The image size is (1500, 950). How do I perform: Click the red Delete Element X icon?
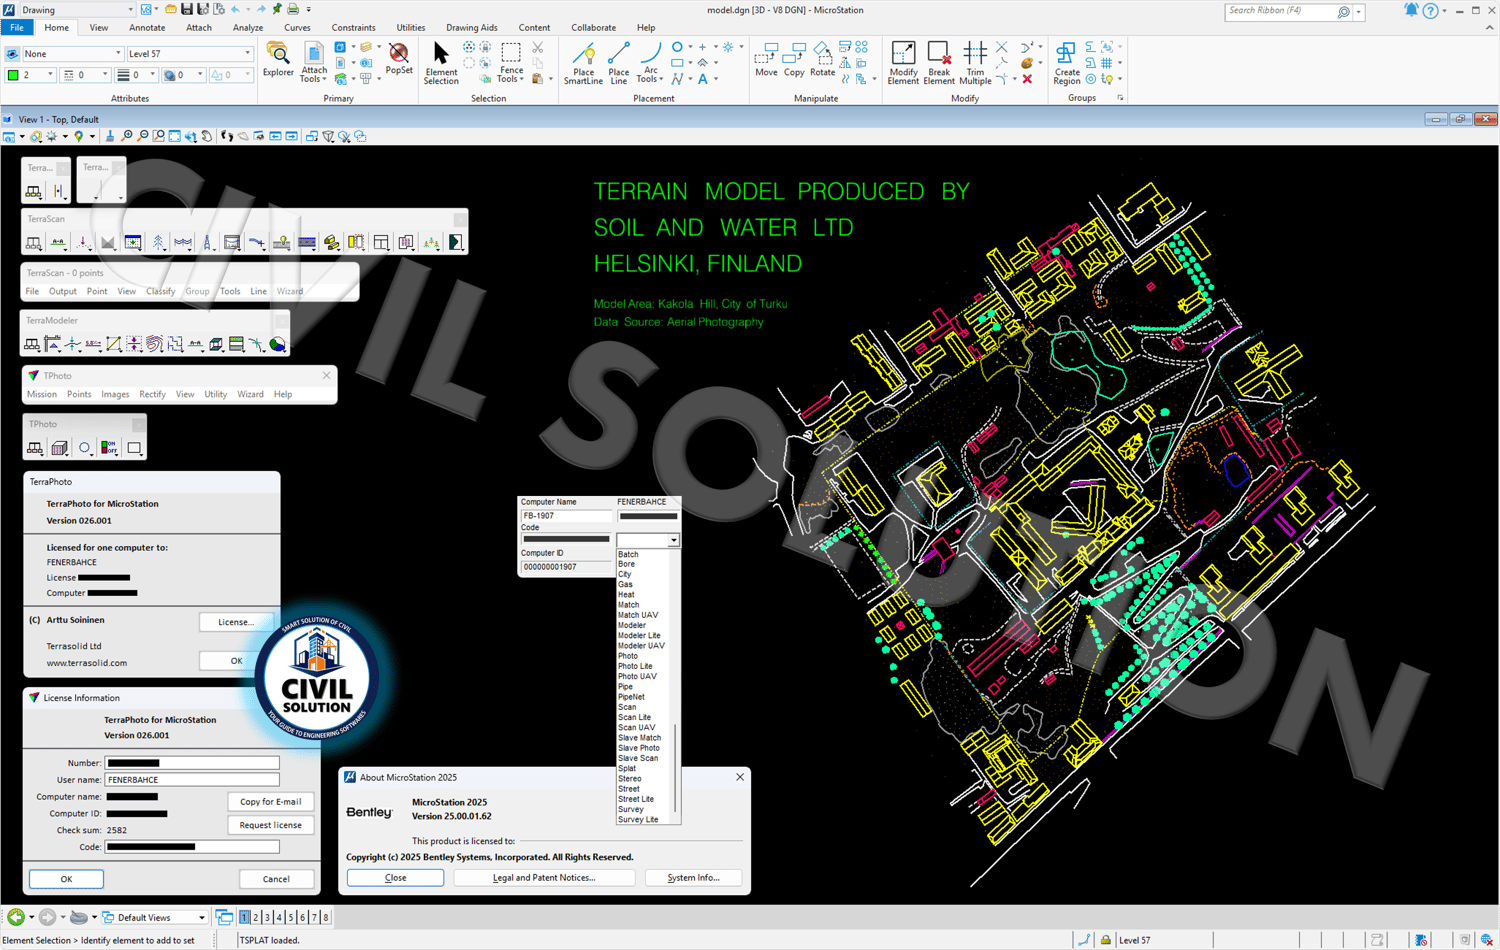pyautogui.click(x=1027, y=78)
